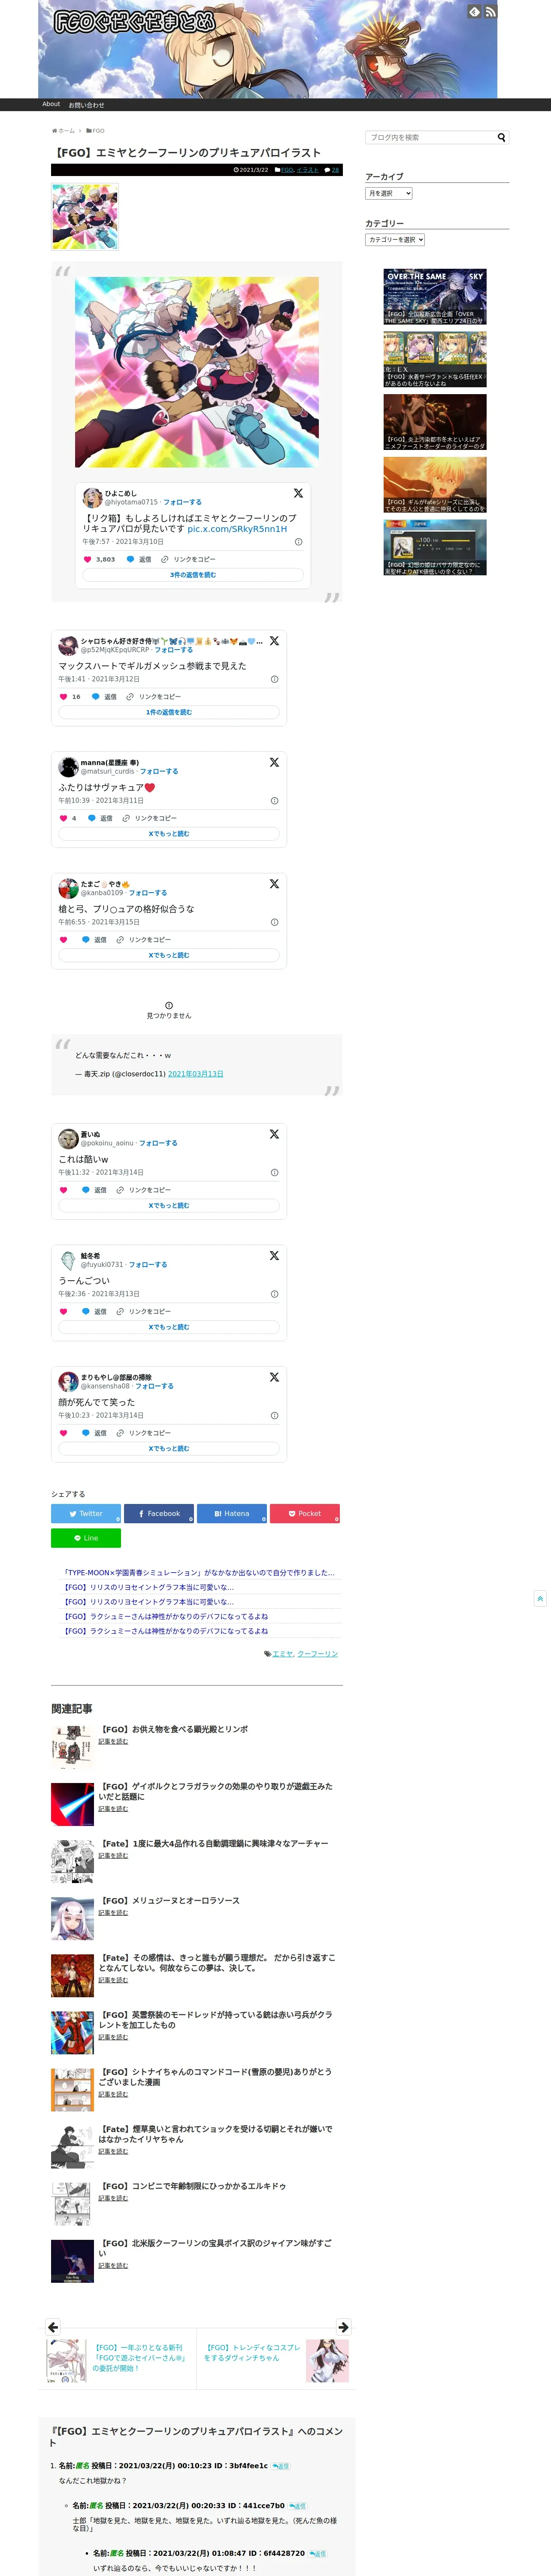Open info icon on ひよこめし's tweet
The image size is (551, 2576).
(x=298, y=542)
